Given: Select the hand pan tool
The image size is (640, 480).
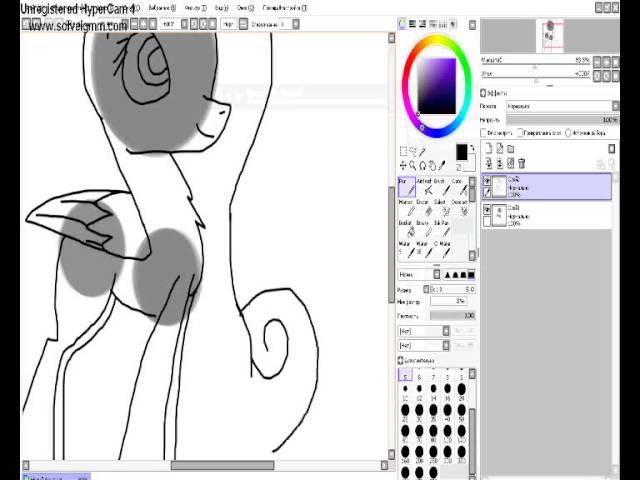Looking at the screenshot, I should click(432, 165).
